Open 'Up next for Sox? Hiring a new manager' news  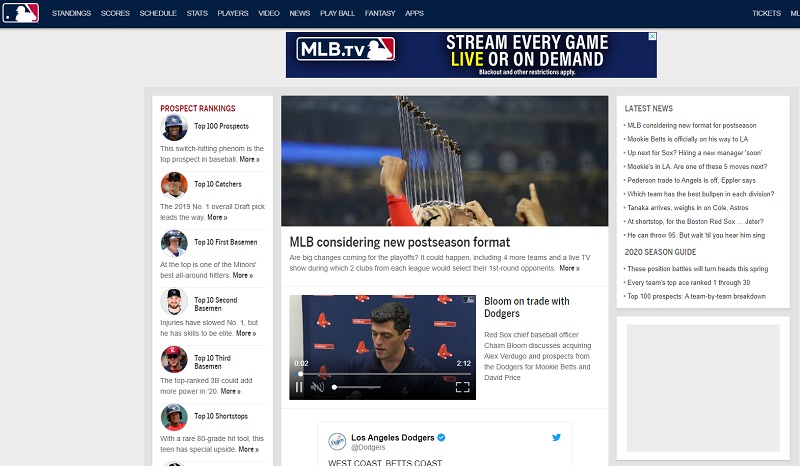pos(694,153)
